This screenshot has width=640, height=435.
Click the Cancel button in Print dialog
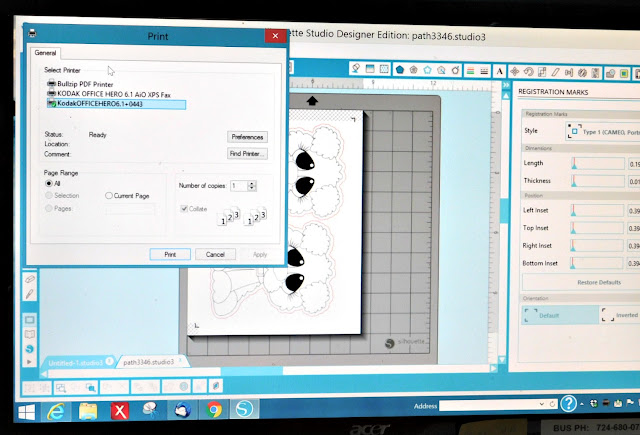(215, 254)
